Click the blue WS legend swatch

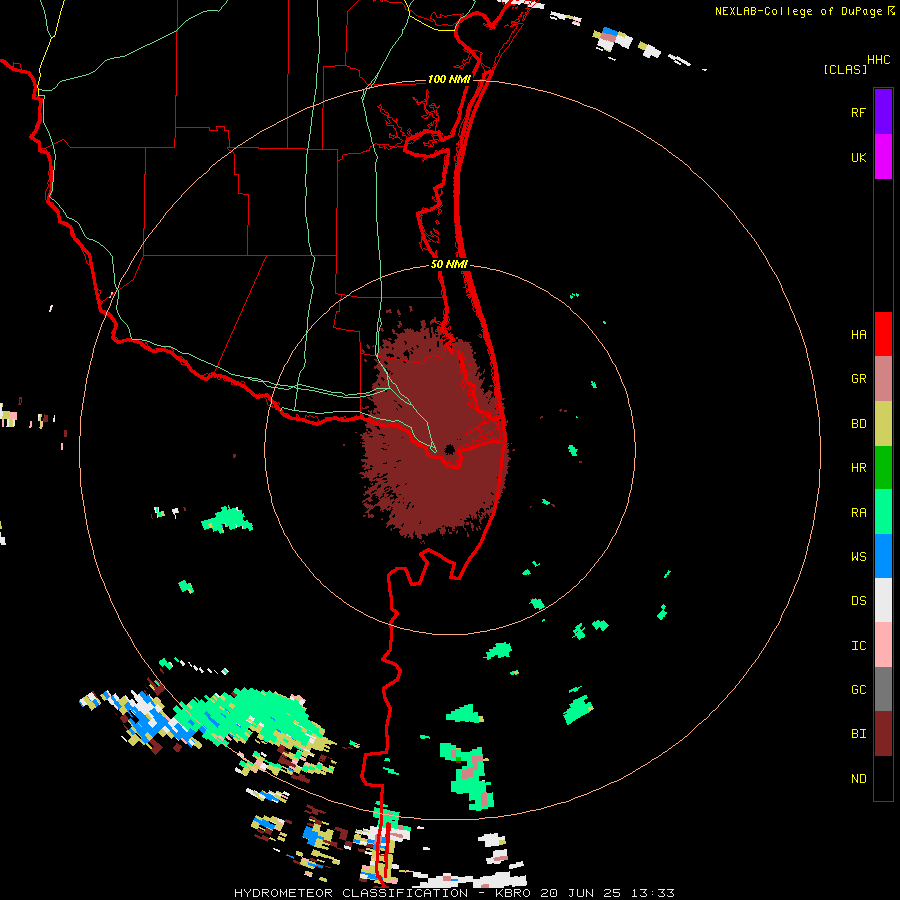[x=883, y=556]
